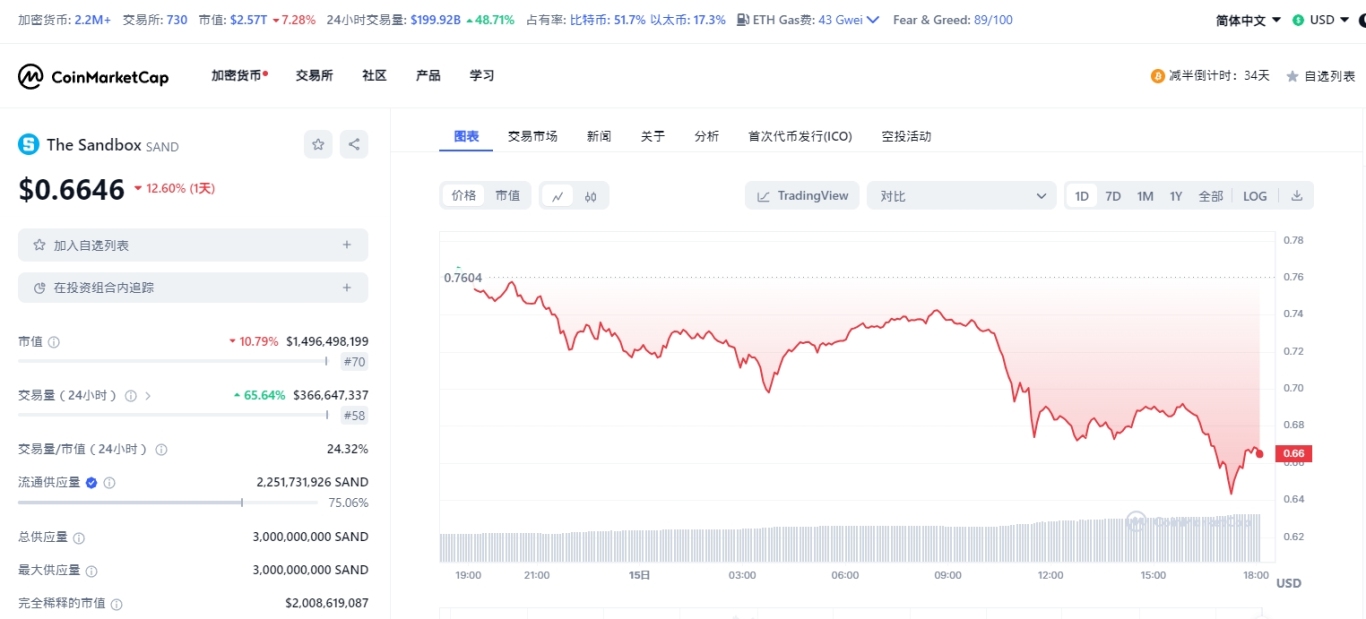Click the red current price point on chart
This screenshot has width=1366, height=619.
pyautogui.click(x=1260, y=454)
